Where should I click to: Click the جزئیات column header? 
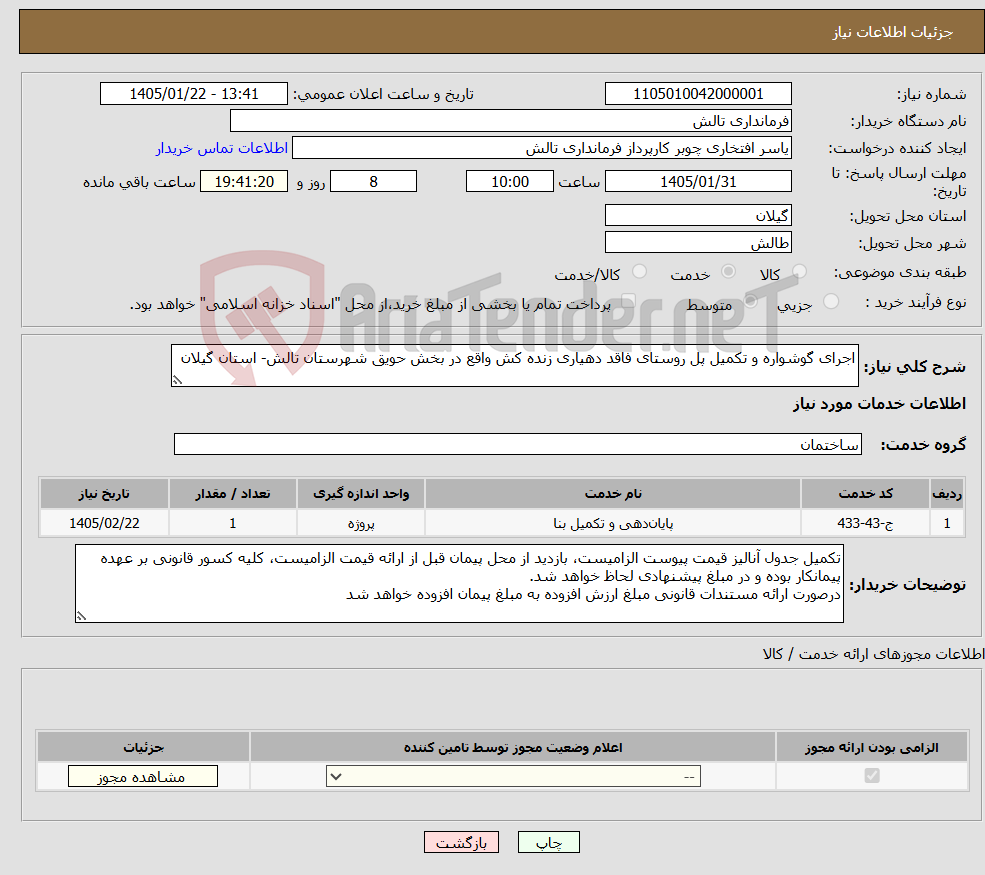[x=143, y=747]
